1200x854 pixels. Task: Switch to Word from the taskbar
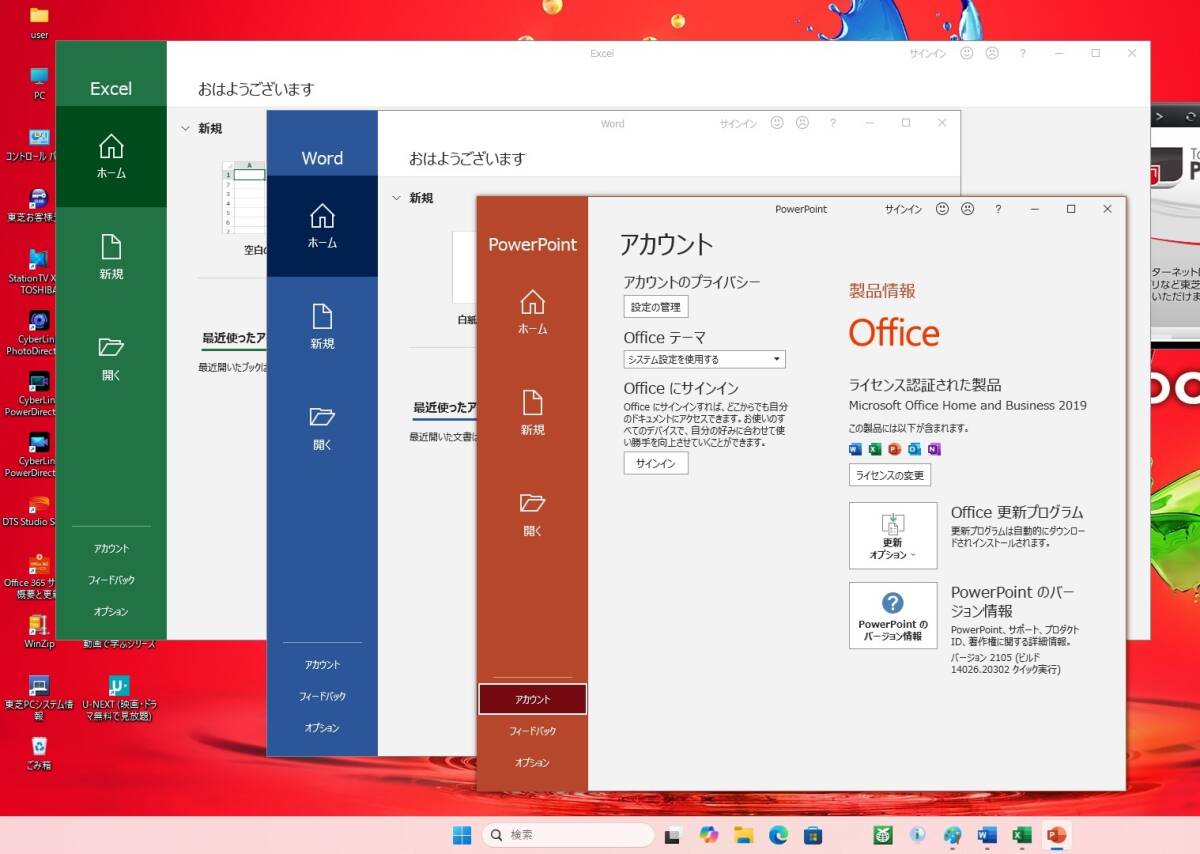(987, 835)
